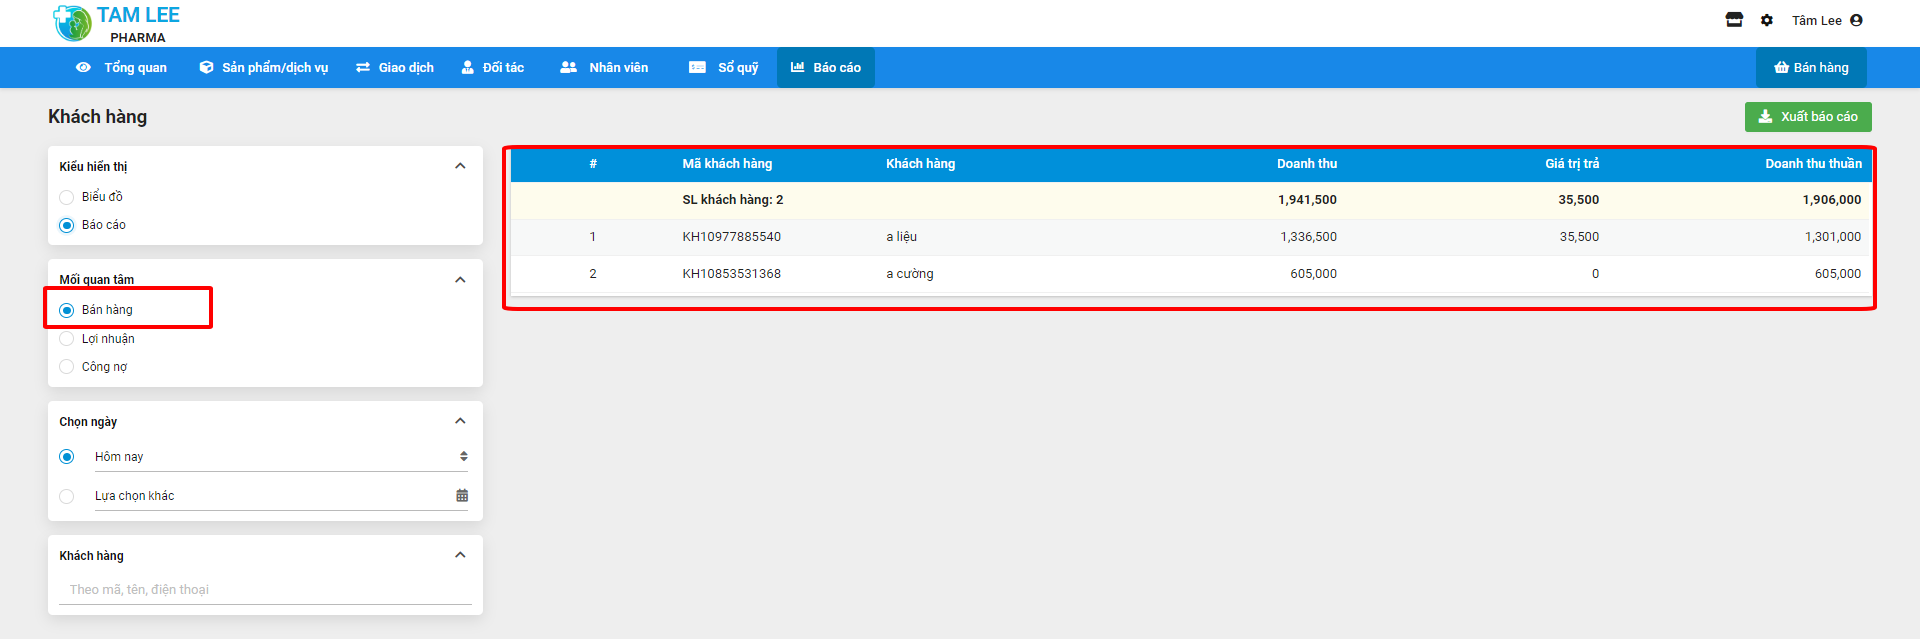1920x639 pixels.
Task: Click the customer search field Theo mã, tên
Action: [x=265, y=590]
